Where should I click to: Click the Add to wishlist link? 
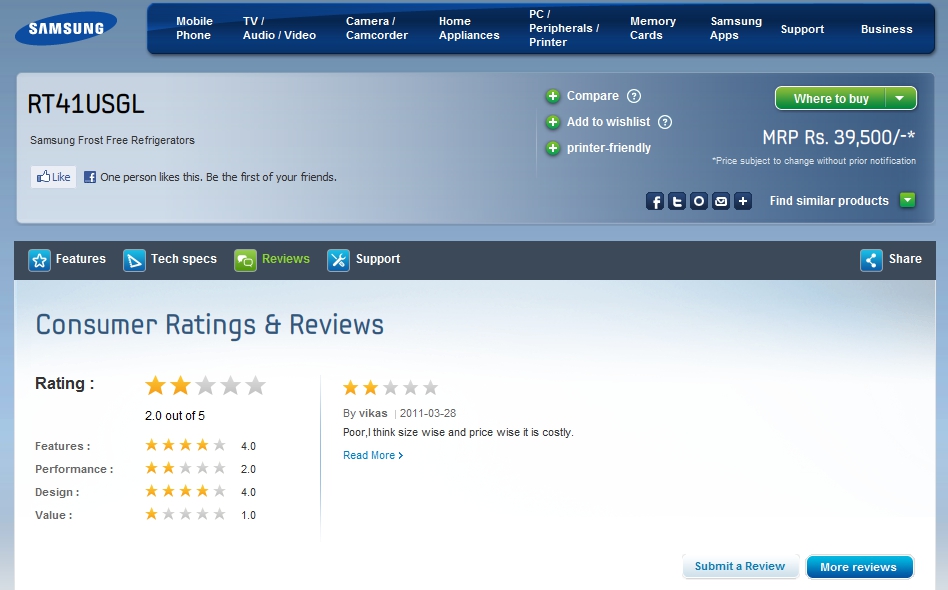coord(608,122)
